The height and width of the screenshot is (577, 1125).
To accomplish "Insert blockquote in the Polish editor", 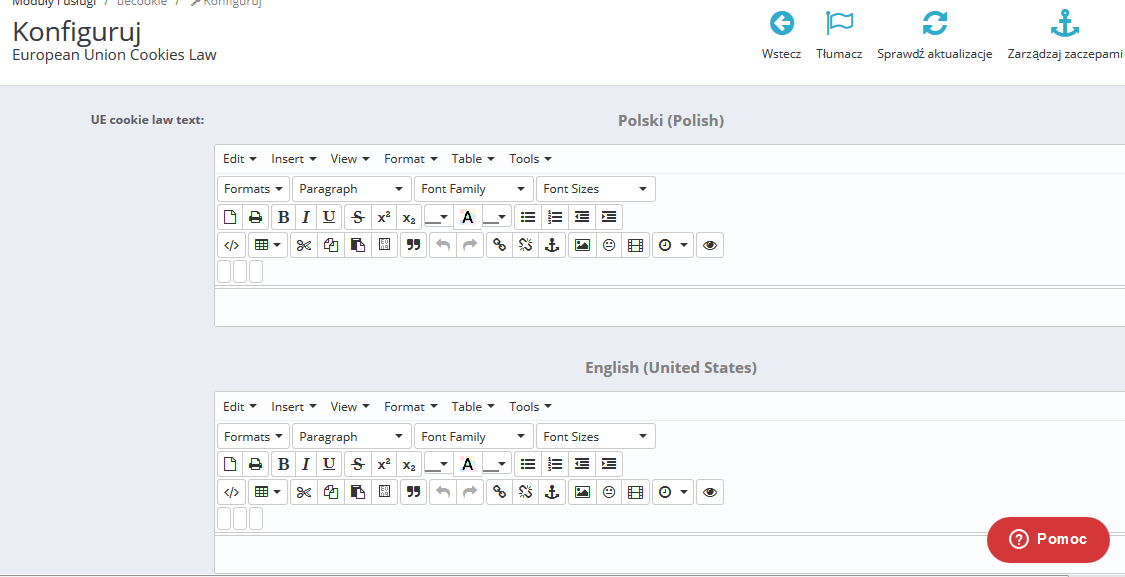I will point(412,245).
